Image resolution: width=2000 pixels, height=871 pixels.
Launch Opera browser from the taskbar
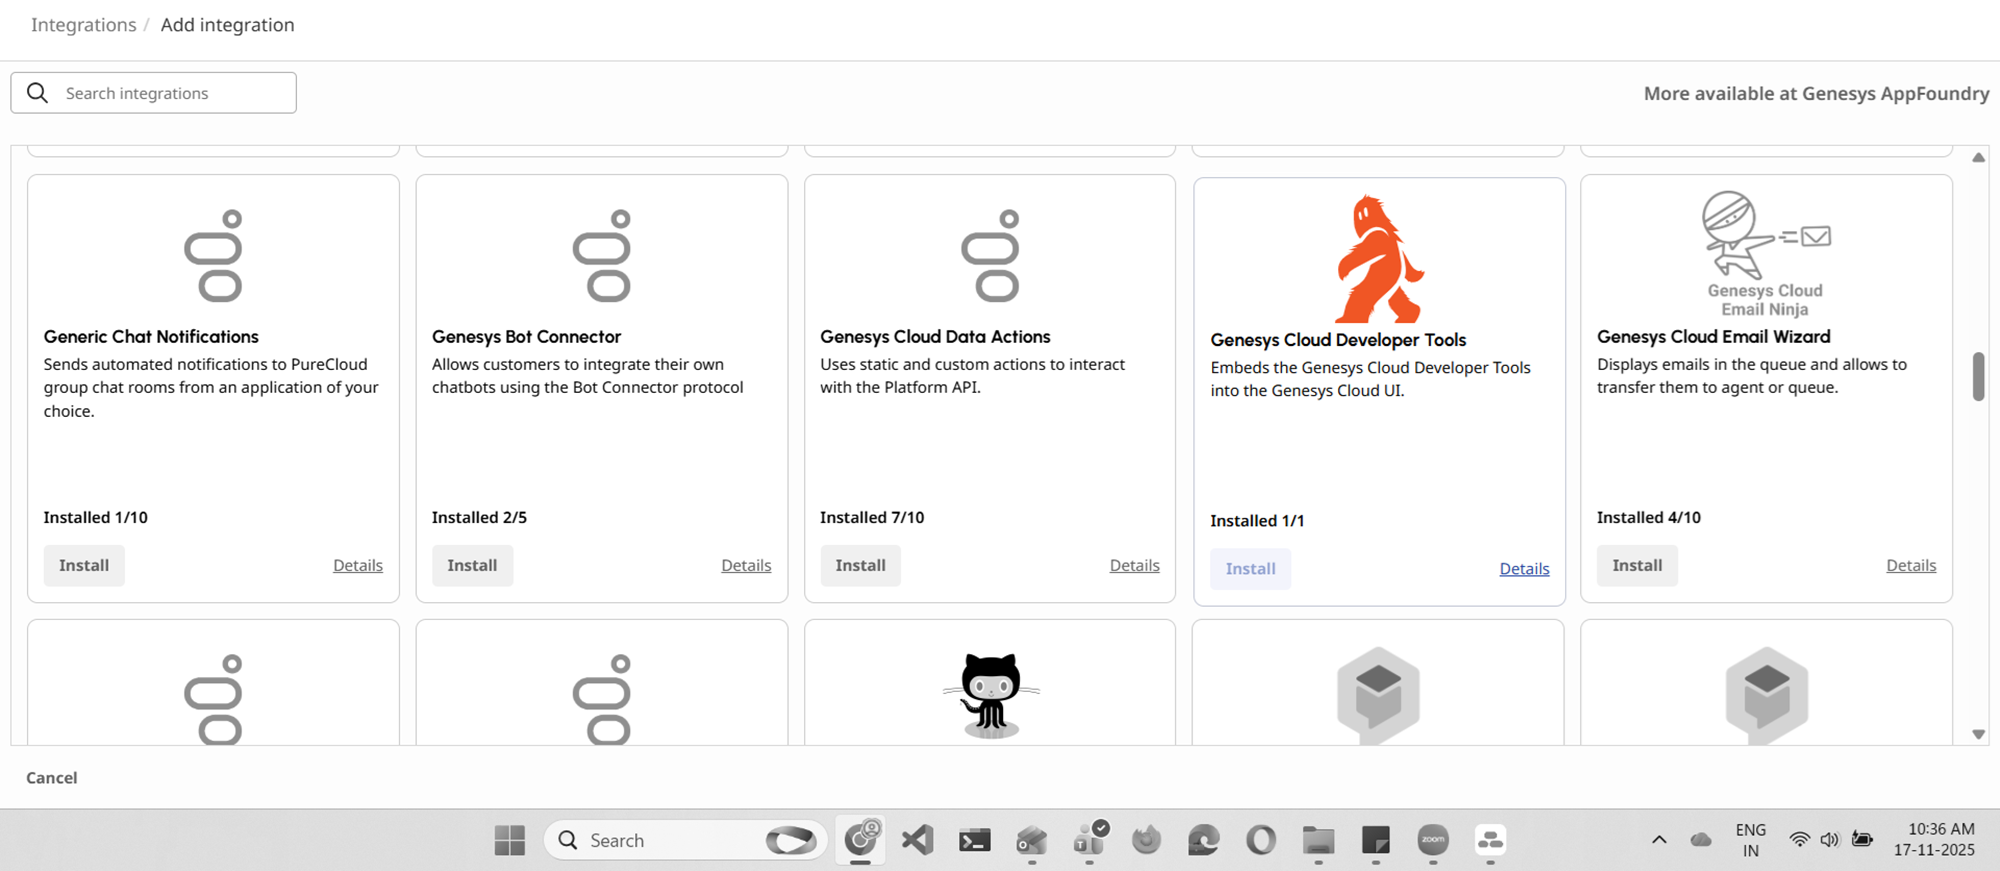(1261, 840)
